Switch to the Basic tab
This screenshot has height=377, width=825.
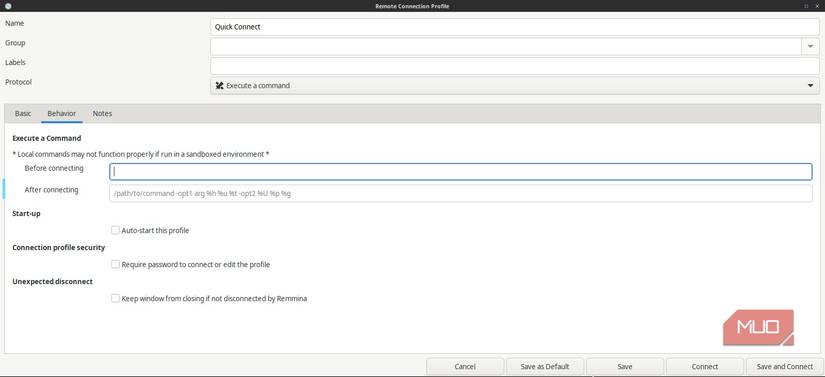pyautogui.click(x=23, y=114)
